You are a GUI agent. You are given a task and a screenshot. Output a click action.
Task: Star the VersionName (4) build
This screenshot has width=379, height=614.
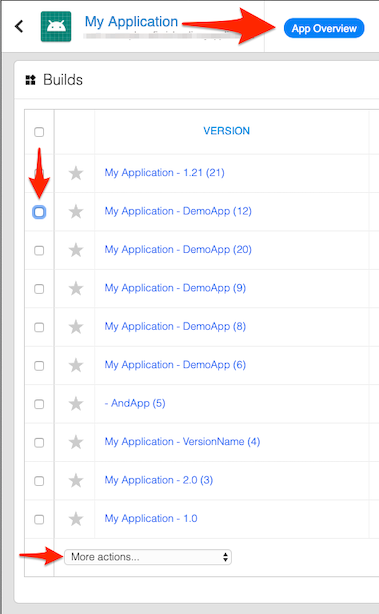(76, 442)
